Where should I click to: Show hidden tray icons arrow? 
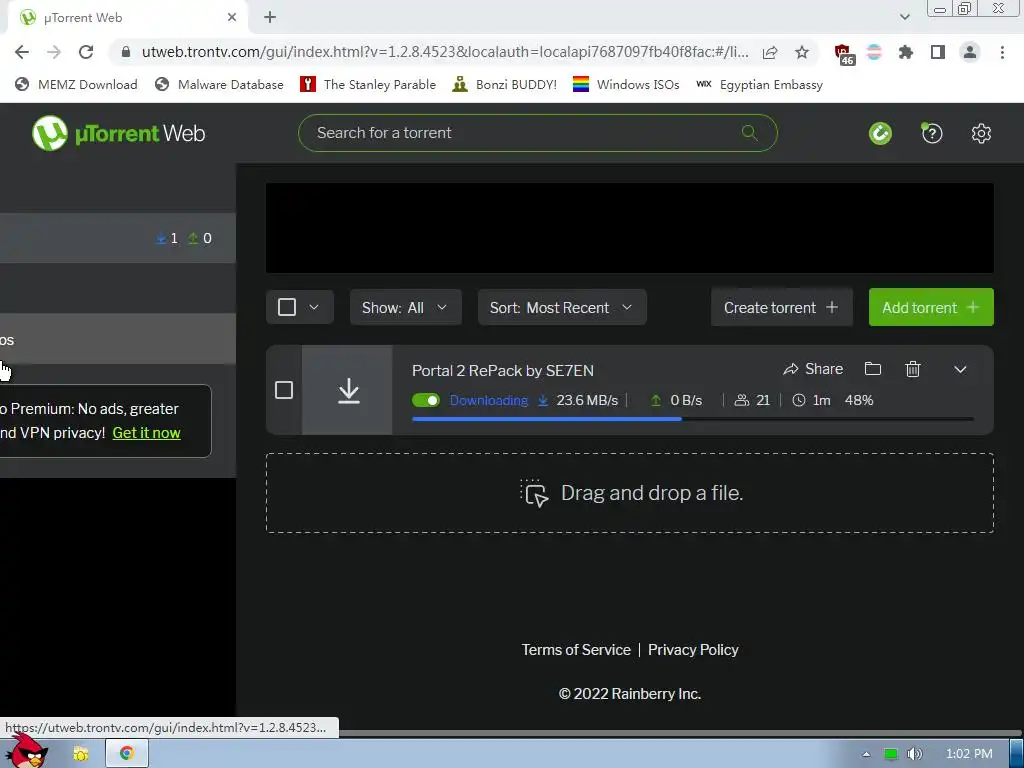(x=866, y=754)
